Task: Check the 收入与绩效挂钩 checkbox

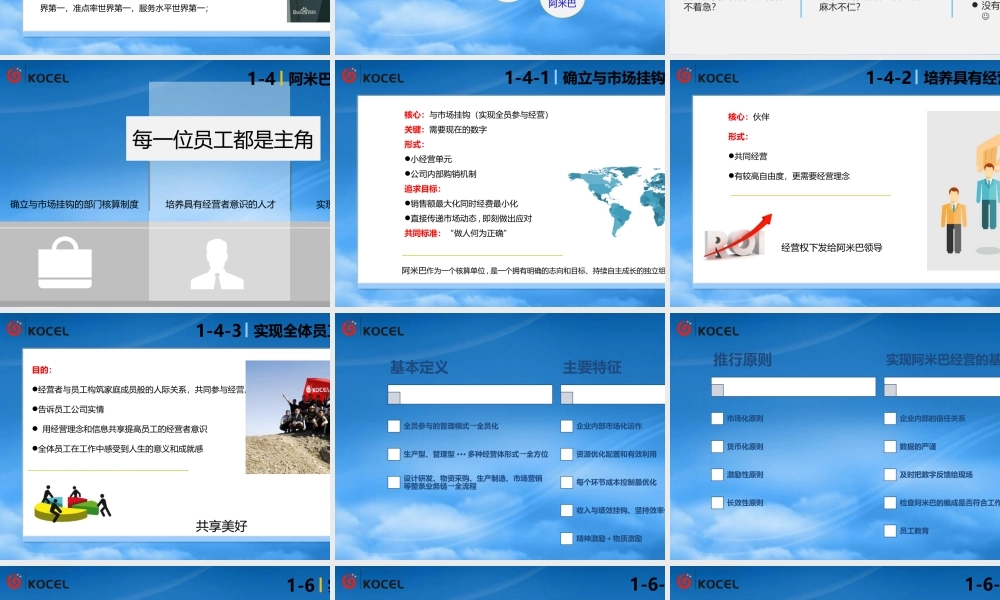Action: click(566, 510)
